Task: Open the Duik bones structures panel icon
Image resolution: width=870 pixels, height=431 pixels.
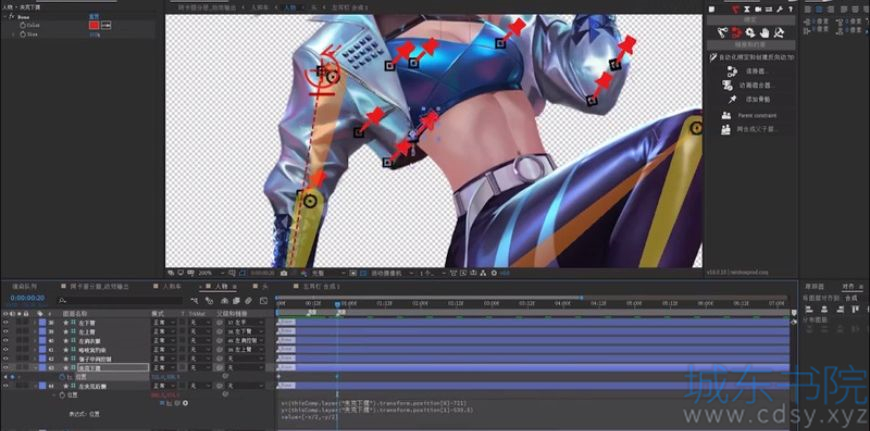Action: (x=722, y=33)
